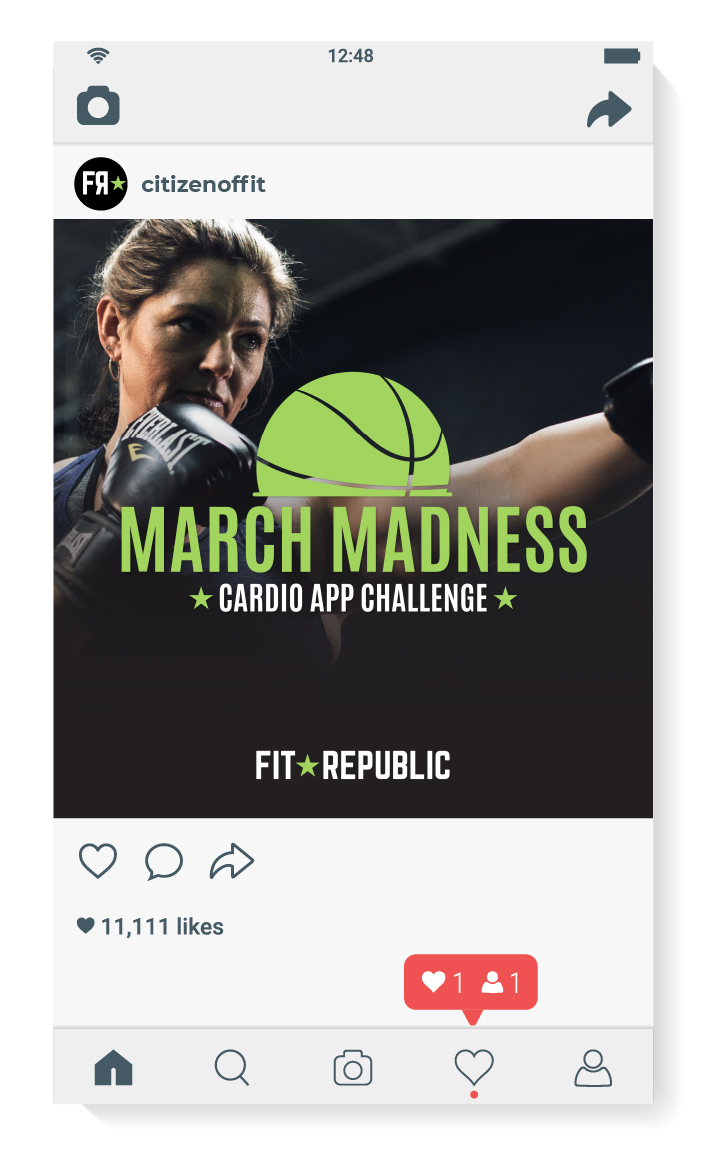Viewport: 720px width, 1158px height.
Task: Tap the red notification bubble
Action: [x=471, y=983]
